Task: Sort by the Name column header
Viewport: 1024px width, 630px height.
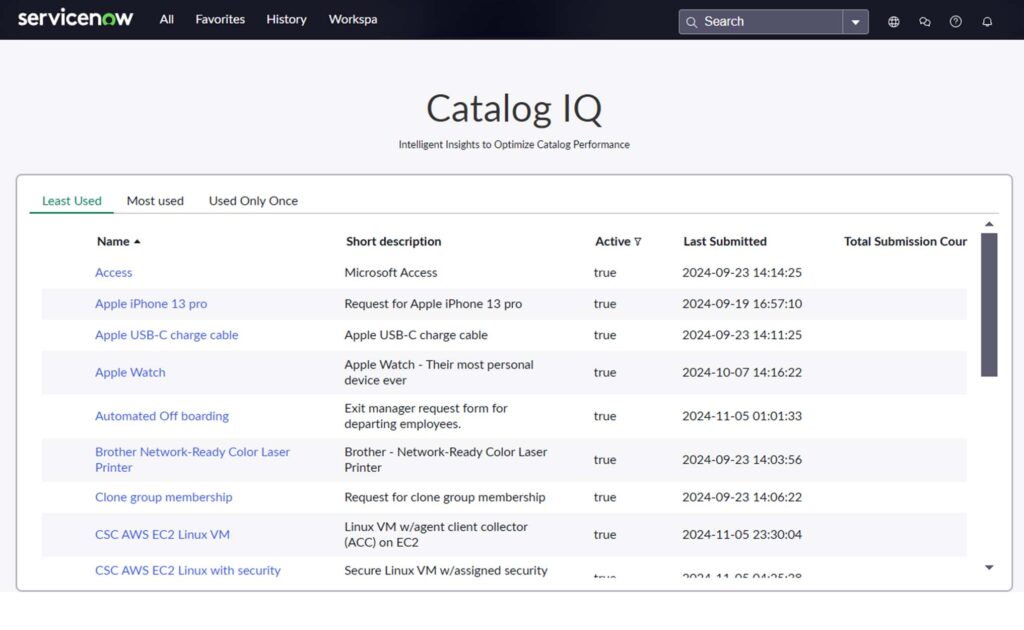Action: pyautogui.click(x=113, y=242)
